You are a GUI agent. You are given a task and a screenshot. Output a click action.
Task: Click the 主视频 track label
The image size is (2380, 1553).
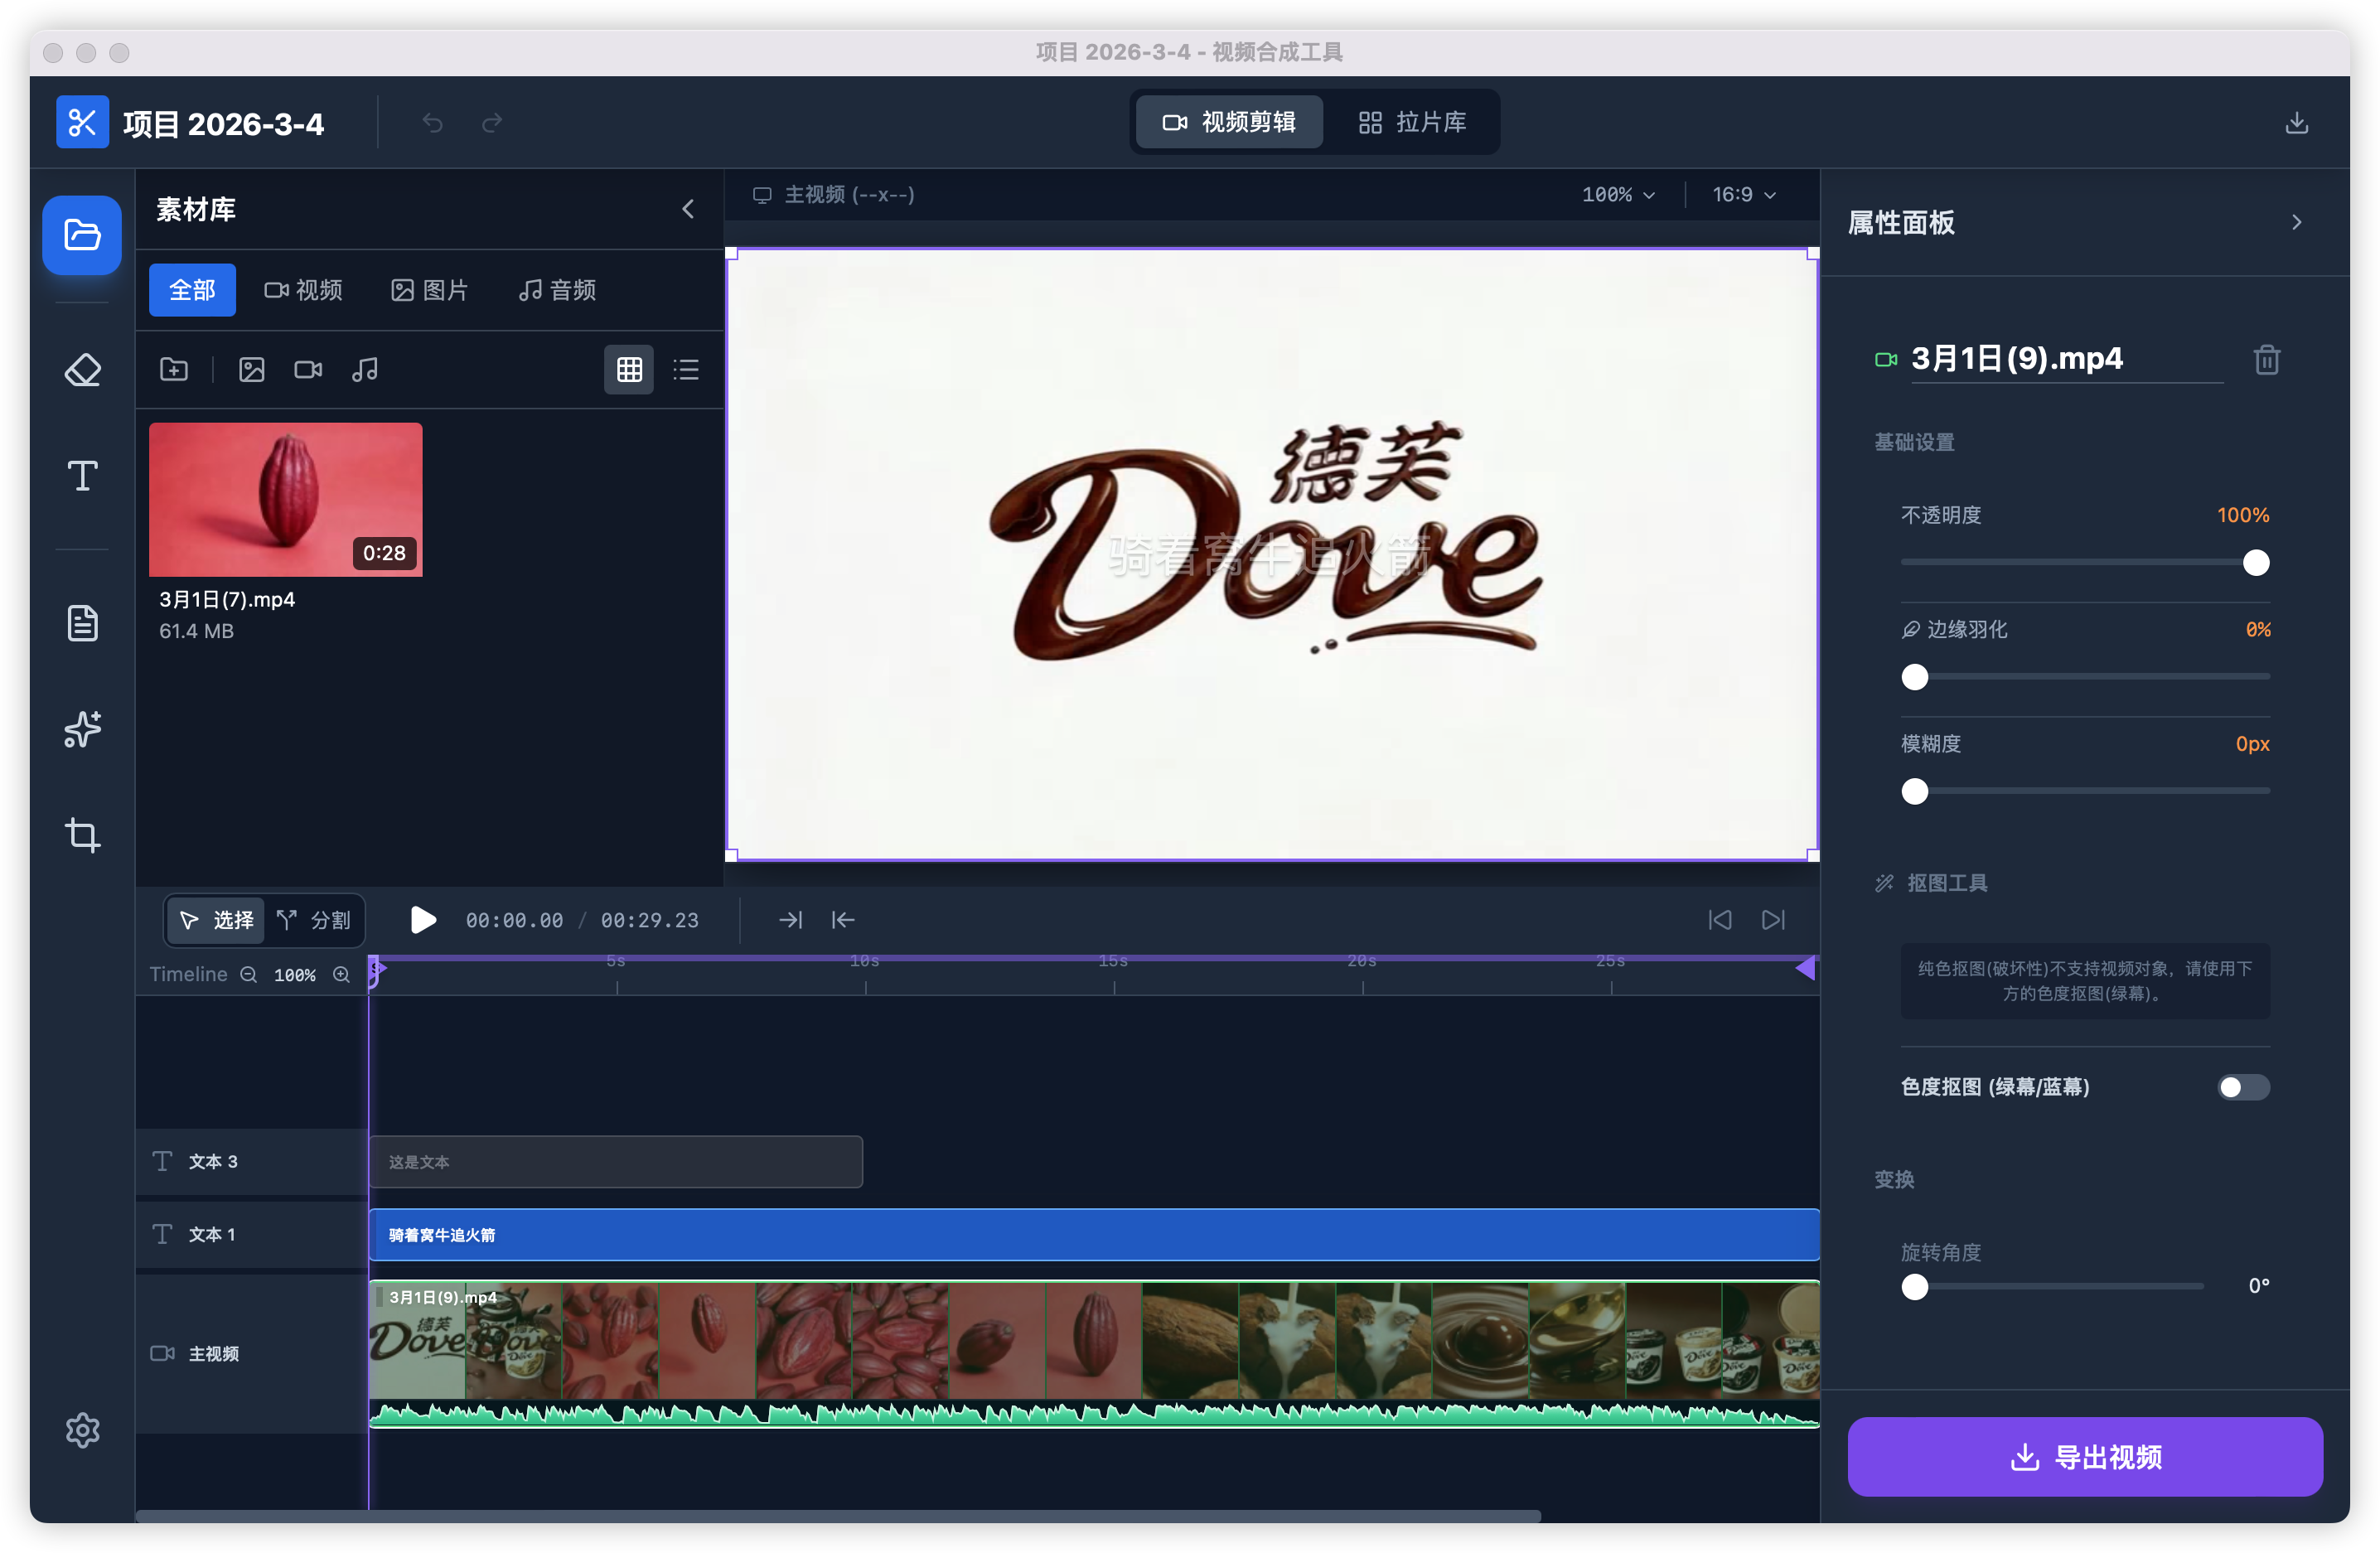[x=214, y=1354]
